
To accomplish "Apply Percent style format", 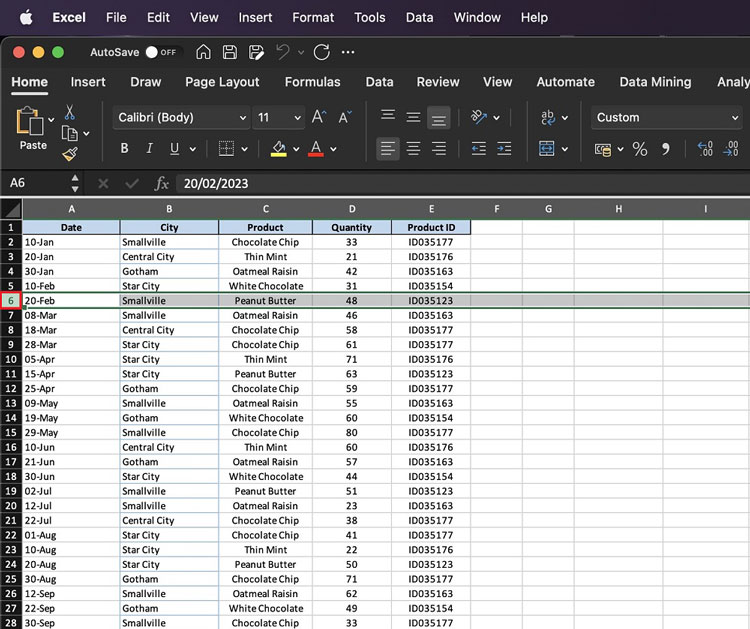I will [x=640, y=149].
